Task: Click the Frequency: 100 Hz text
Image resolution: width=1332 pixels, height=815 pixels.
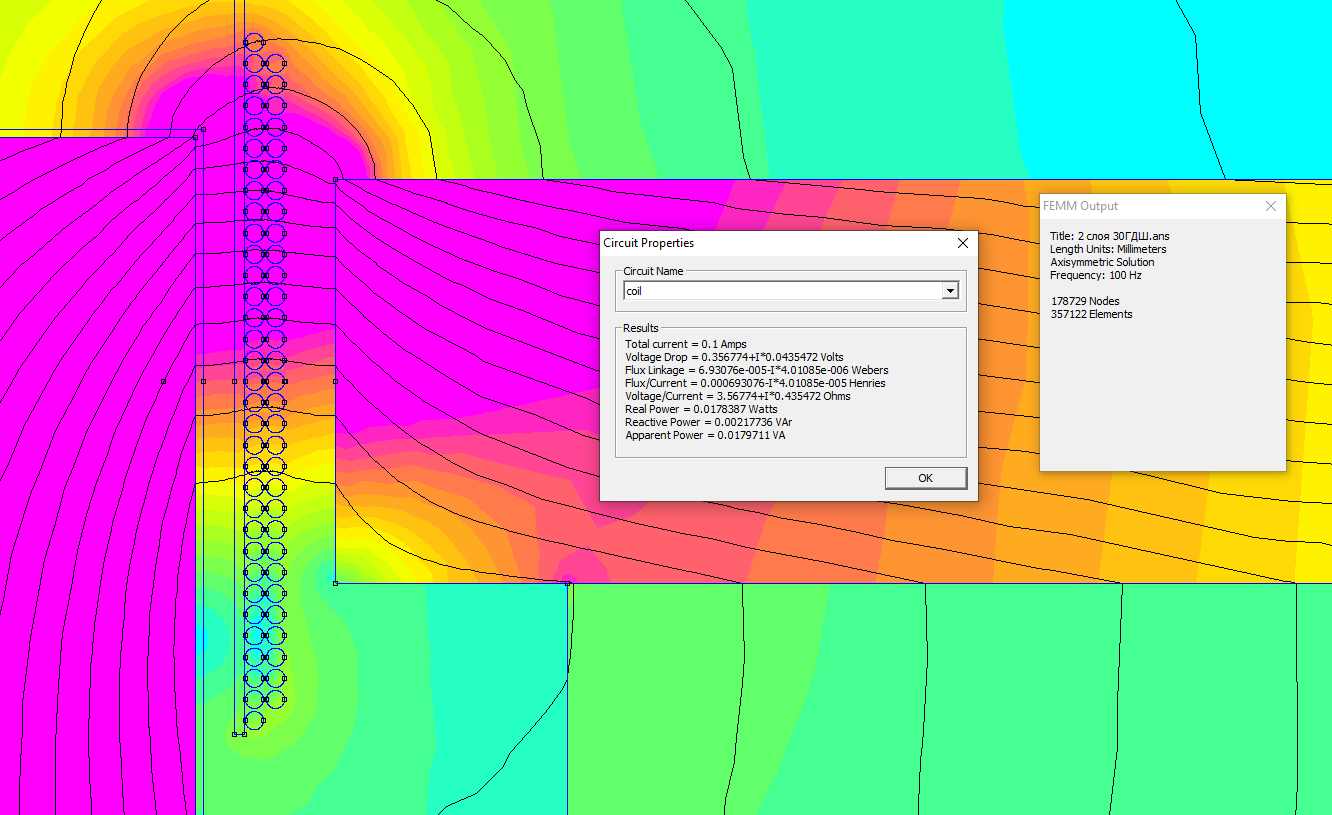Action: [1096, 275]
